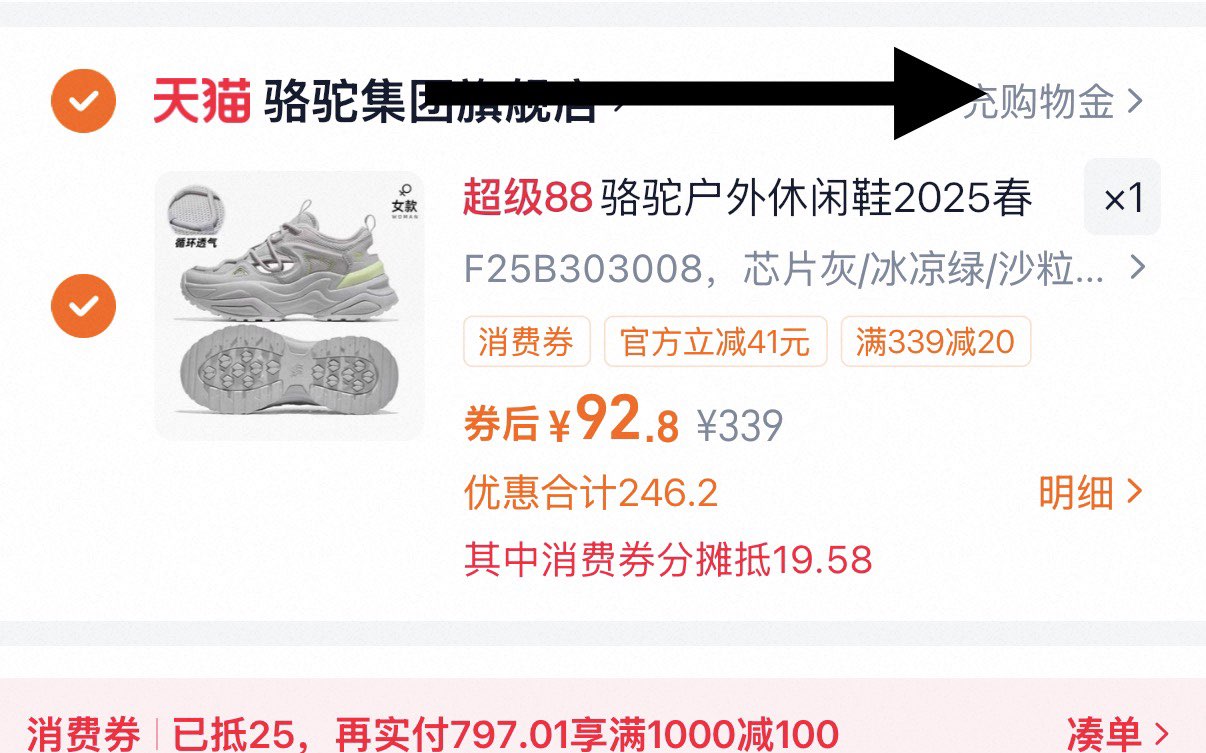The width and height of the screenshot is (1206, 753).
Task: Tap the chevron next to 购物金
Action: (1135, 102)
